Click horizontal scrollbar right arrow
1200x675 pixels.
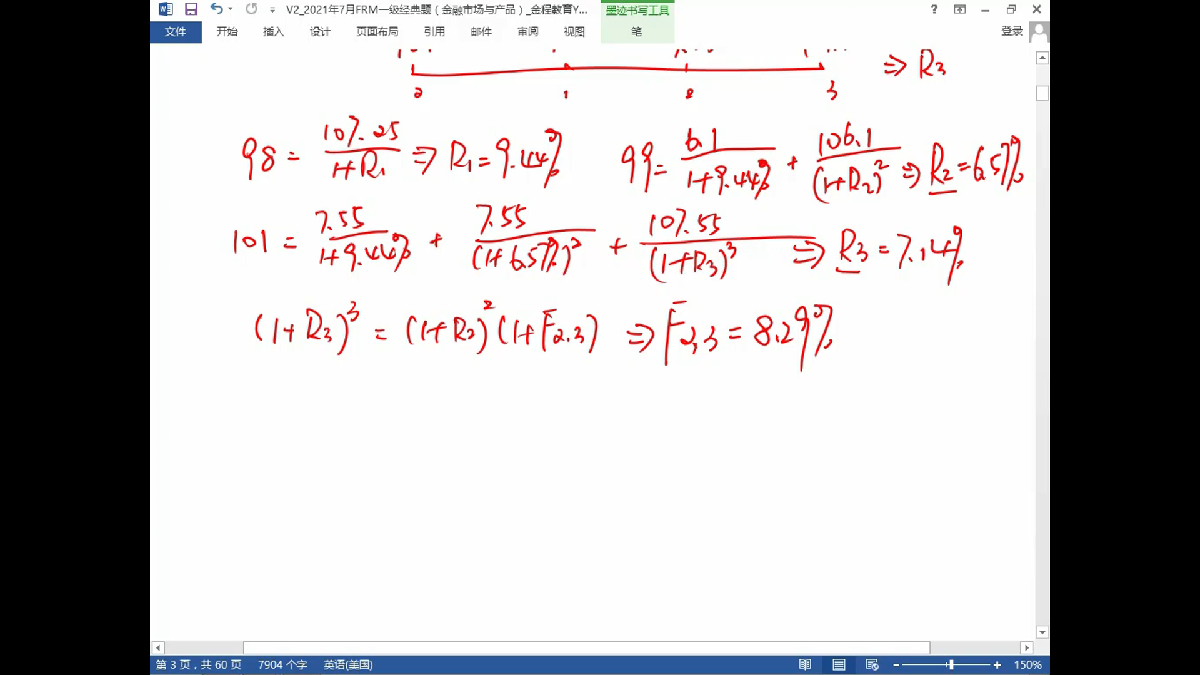coord(1027,648)
